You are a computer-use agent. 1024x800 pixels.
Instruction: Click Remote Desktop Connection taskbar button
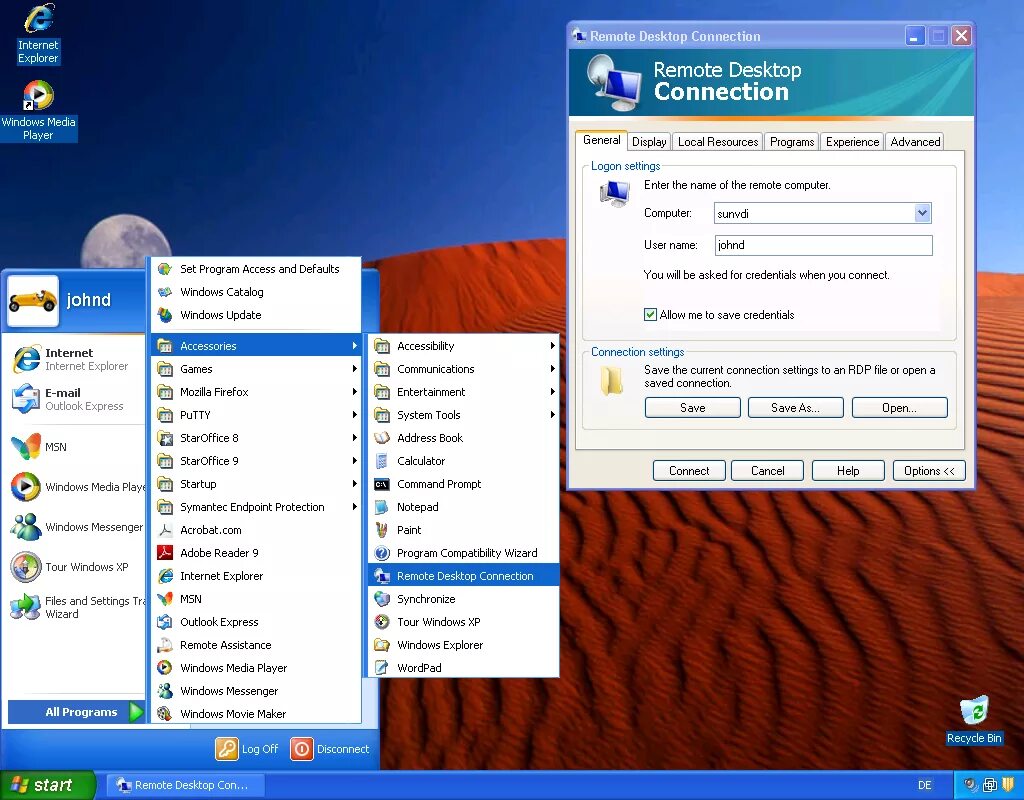[x=185, y=785]
